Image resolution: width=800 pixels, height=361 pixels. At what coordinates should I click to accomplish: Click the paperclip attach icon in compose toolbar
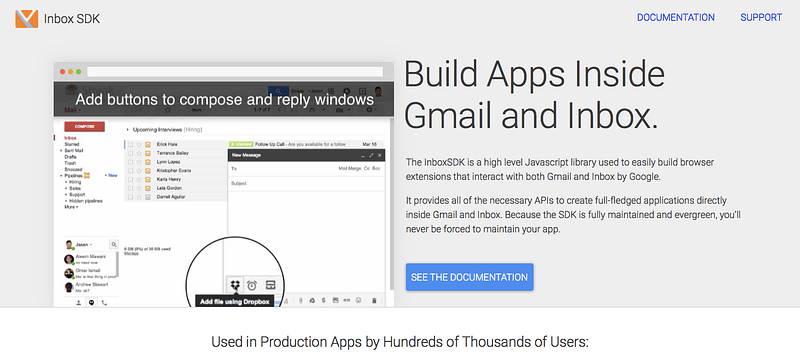[301, 301]
